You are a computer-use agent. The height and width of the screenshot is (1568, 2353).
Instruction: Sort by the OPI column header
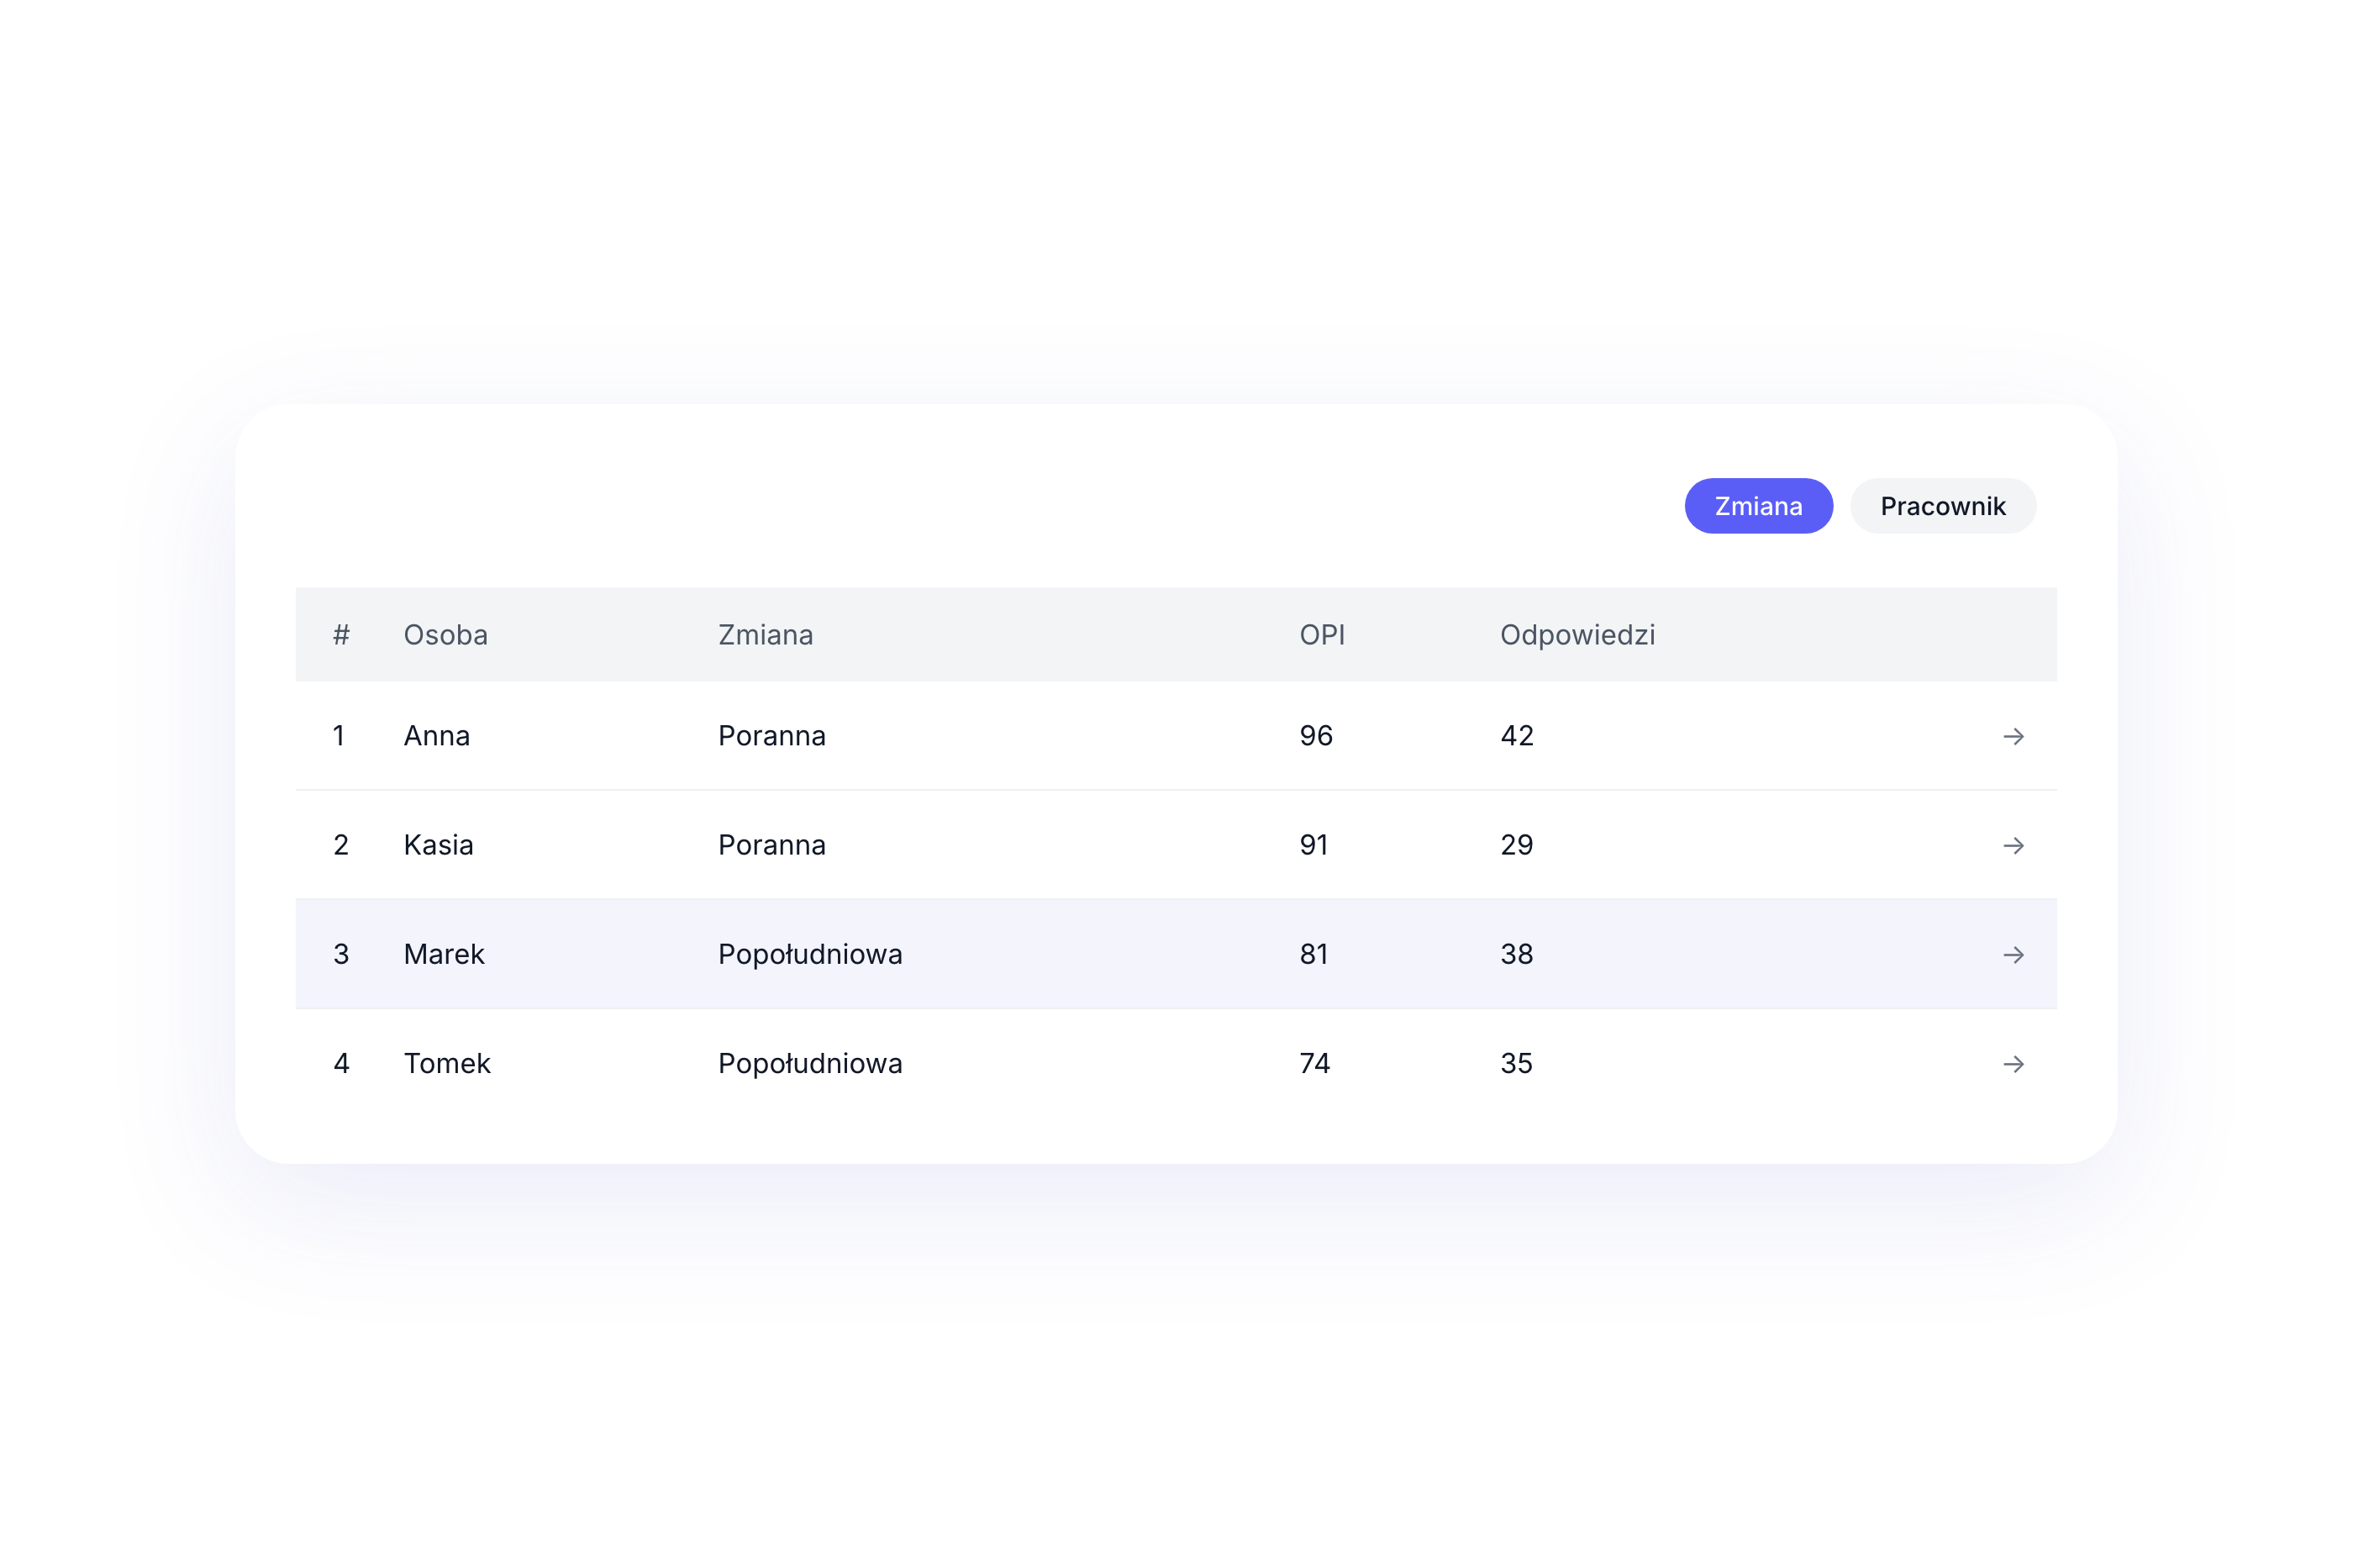pos(1321,635)
